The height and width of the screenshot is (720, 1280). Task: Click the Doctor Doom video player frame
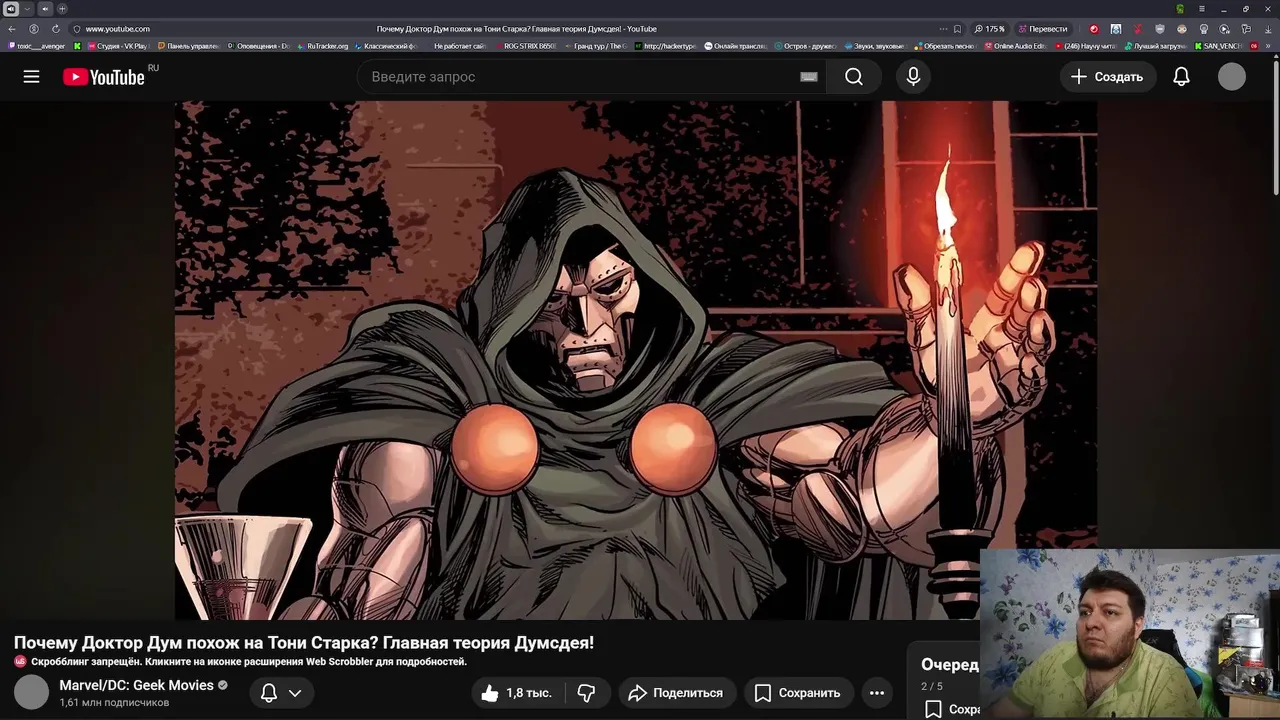click(x=636, y=360)
